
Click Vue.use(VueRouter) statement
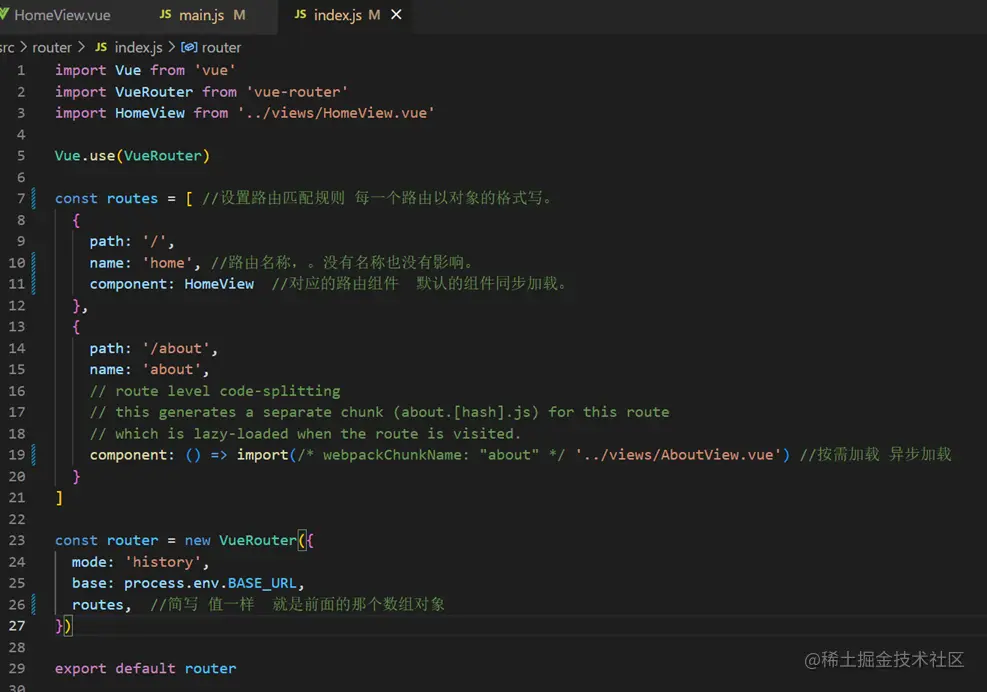(x=132, y=156)
